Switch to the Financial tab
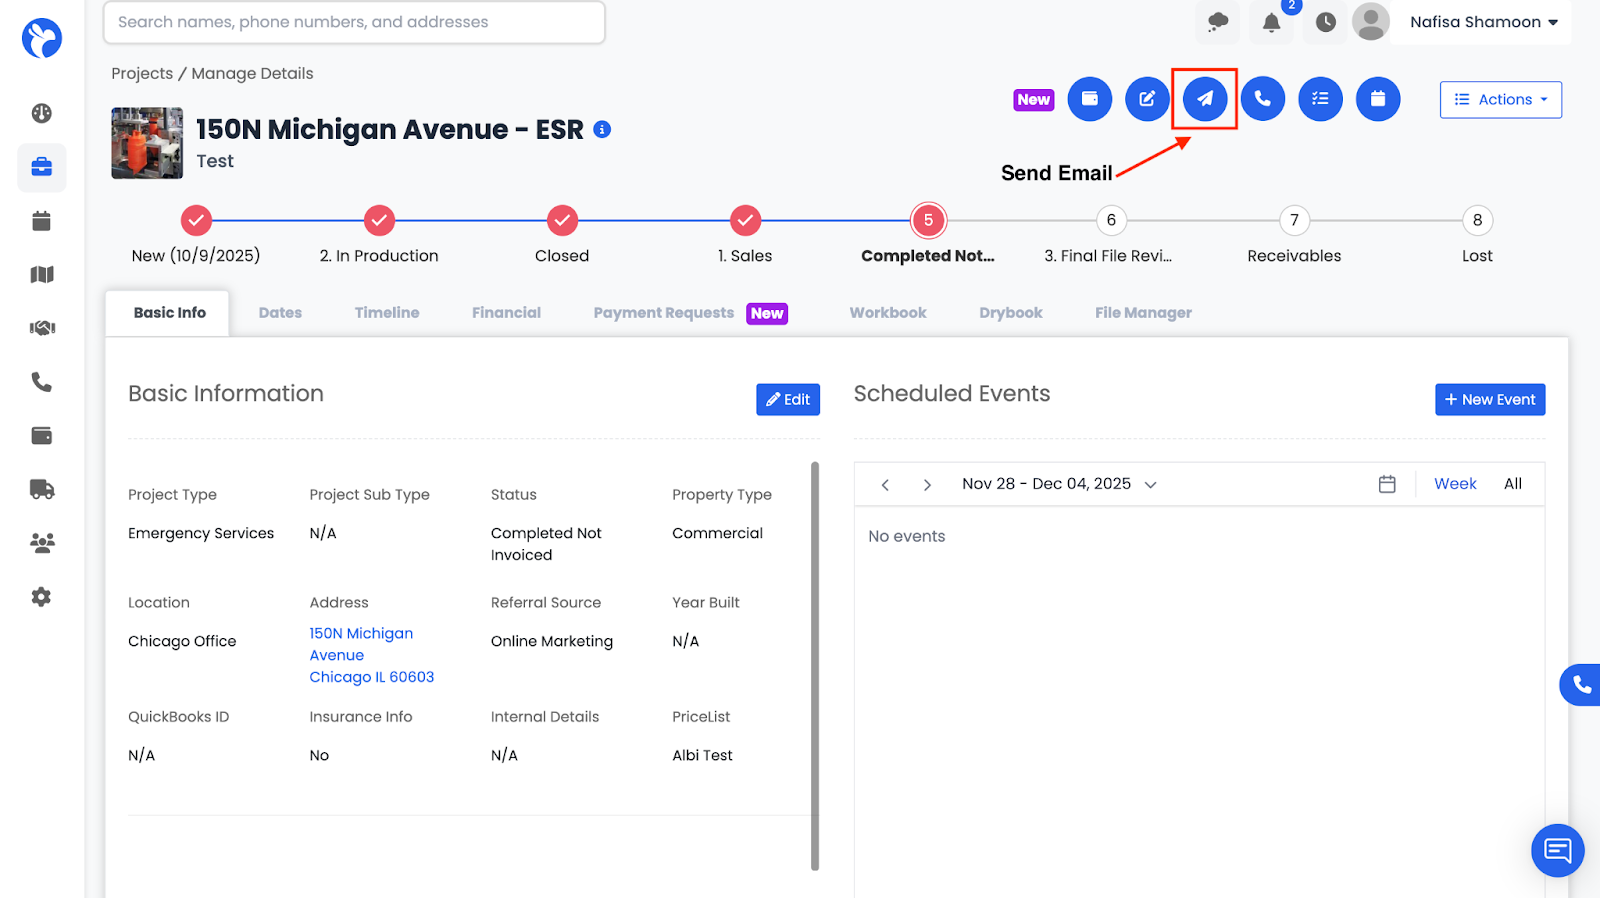The image size is (1600, 898). [x=506, y=313]
